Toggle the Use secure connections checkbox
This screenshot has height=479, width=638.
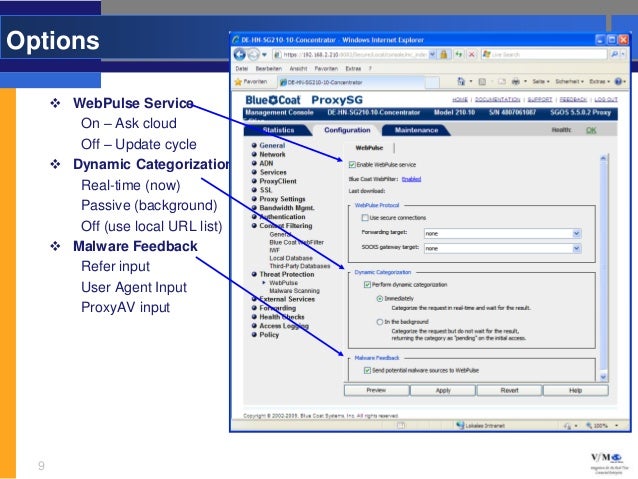click(365, 218)
